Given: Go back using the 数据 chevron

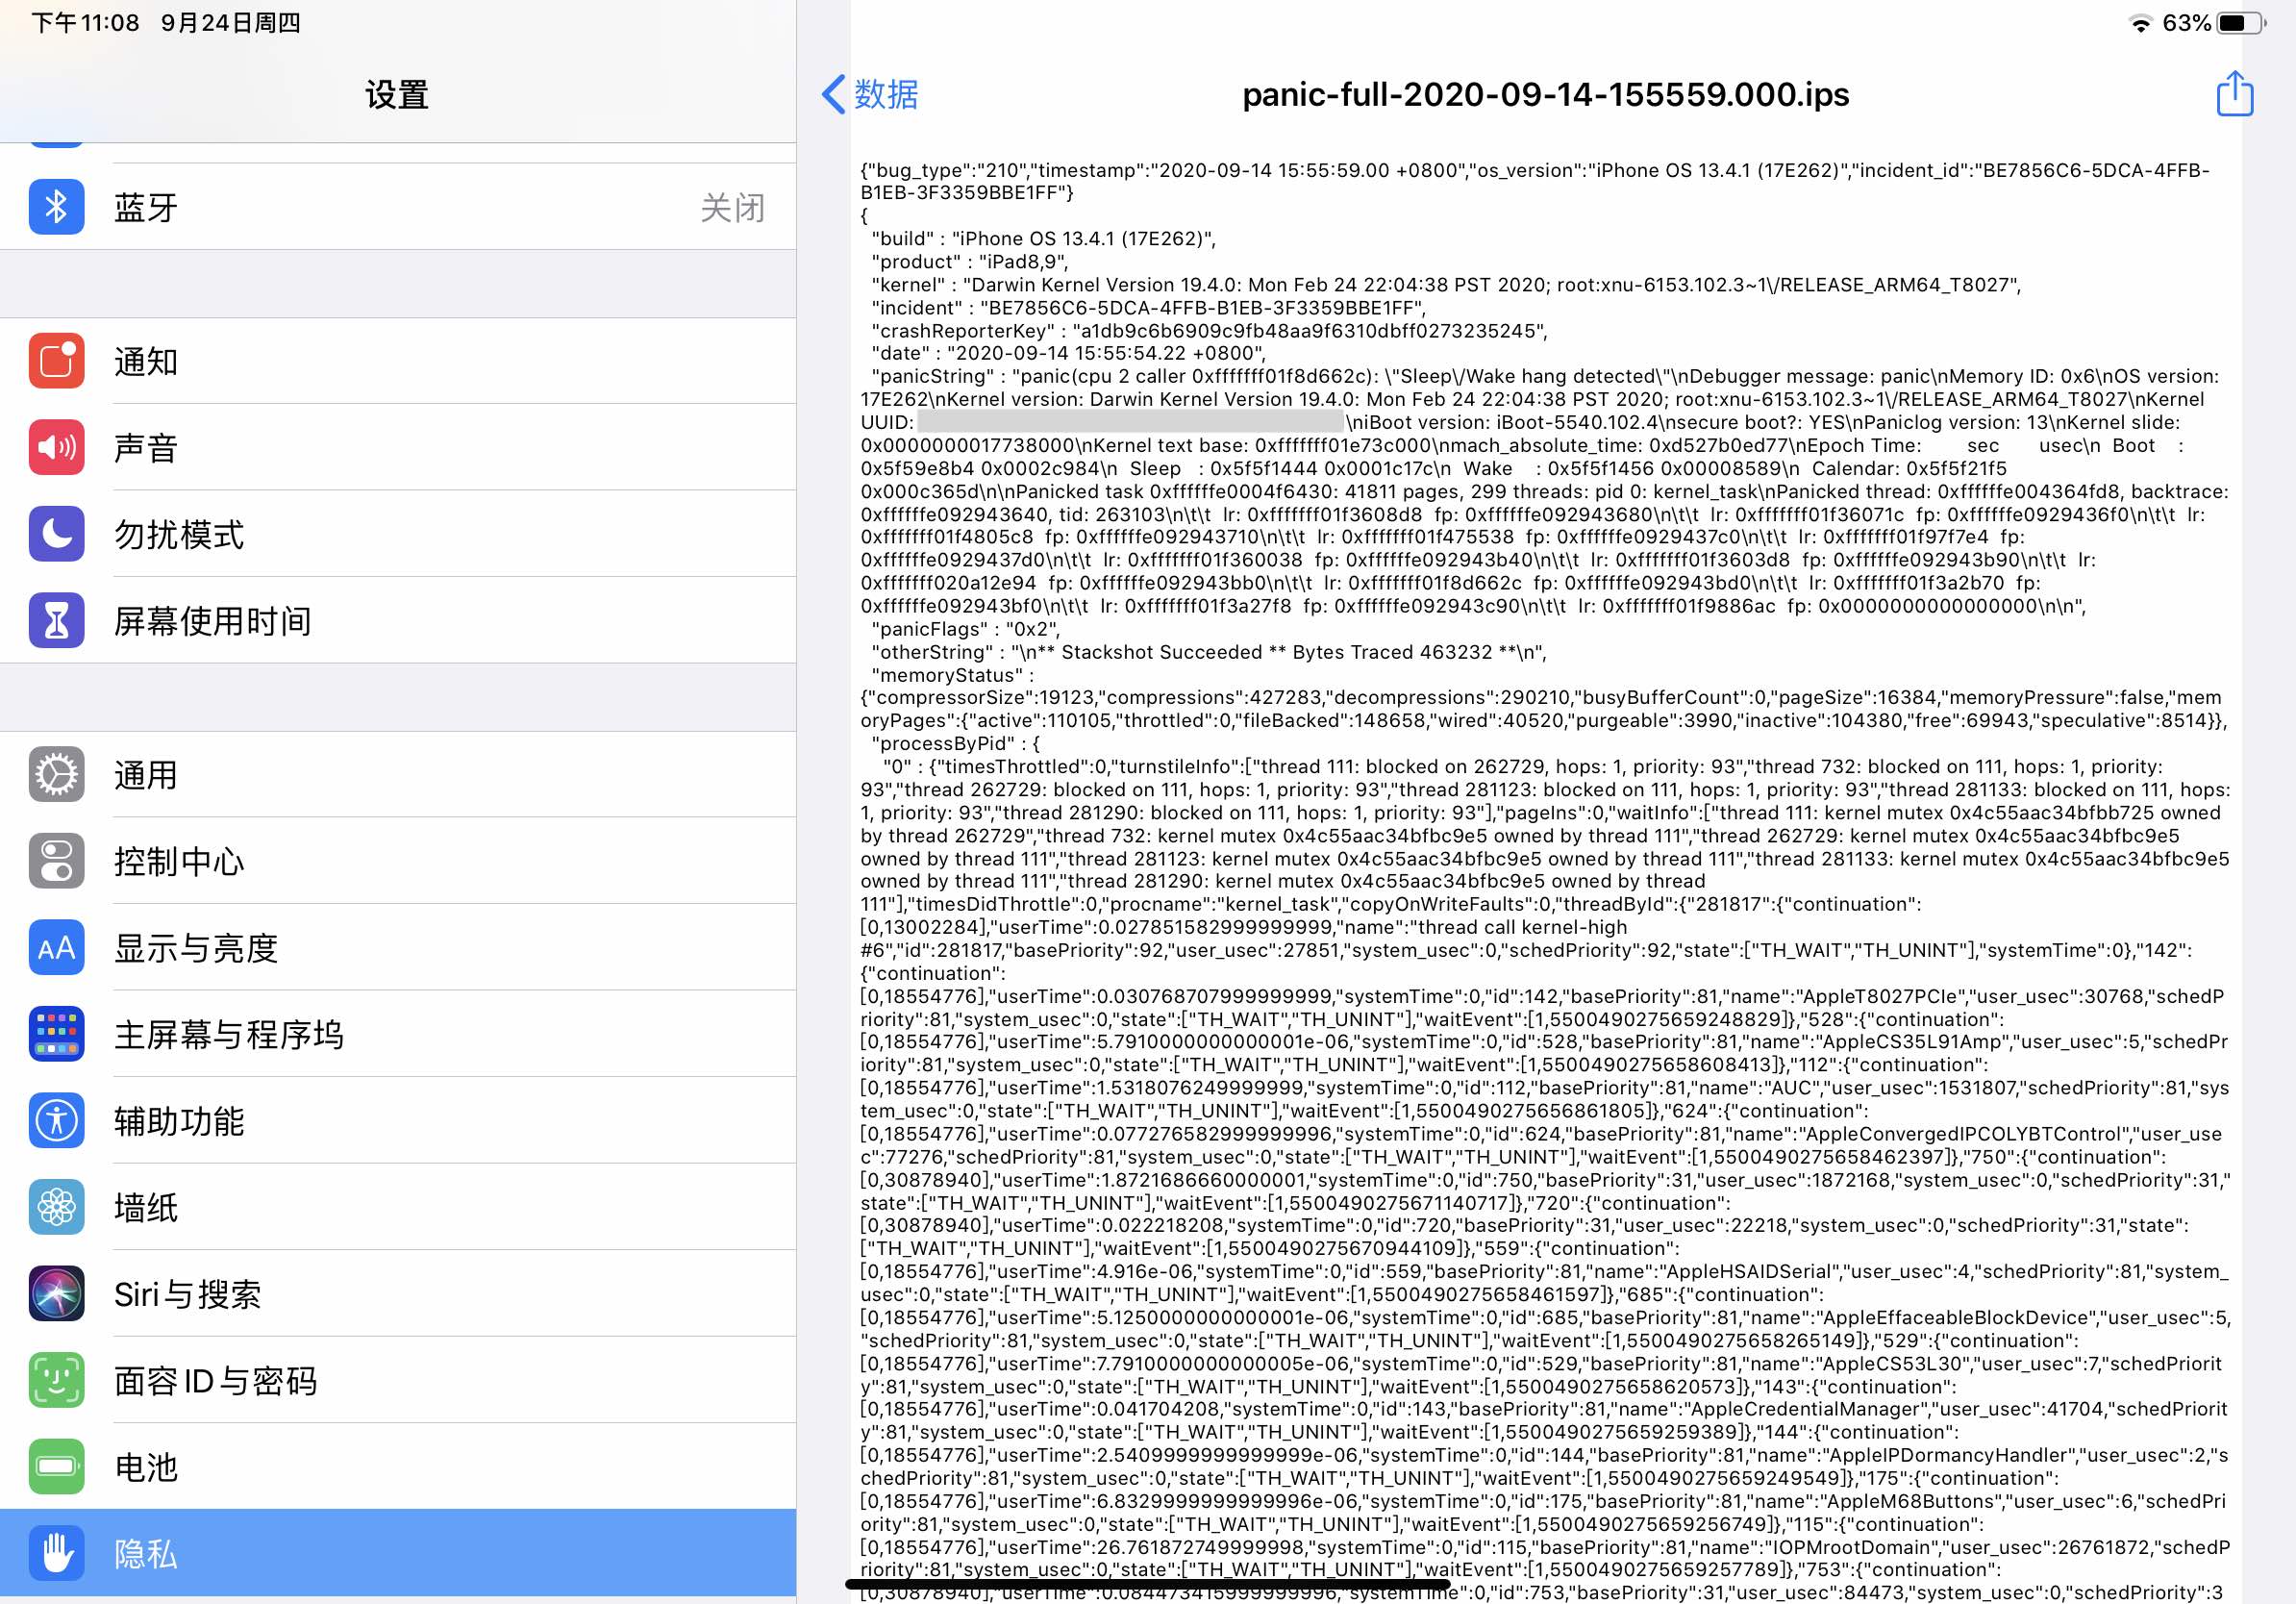Looking at the screenshot, I should (869, 94).
